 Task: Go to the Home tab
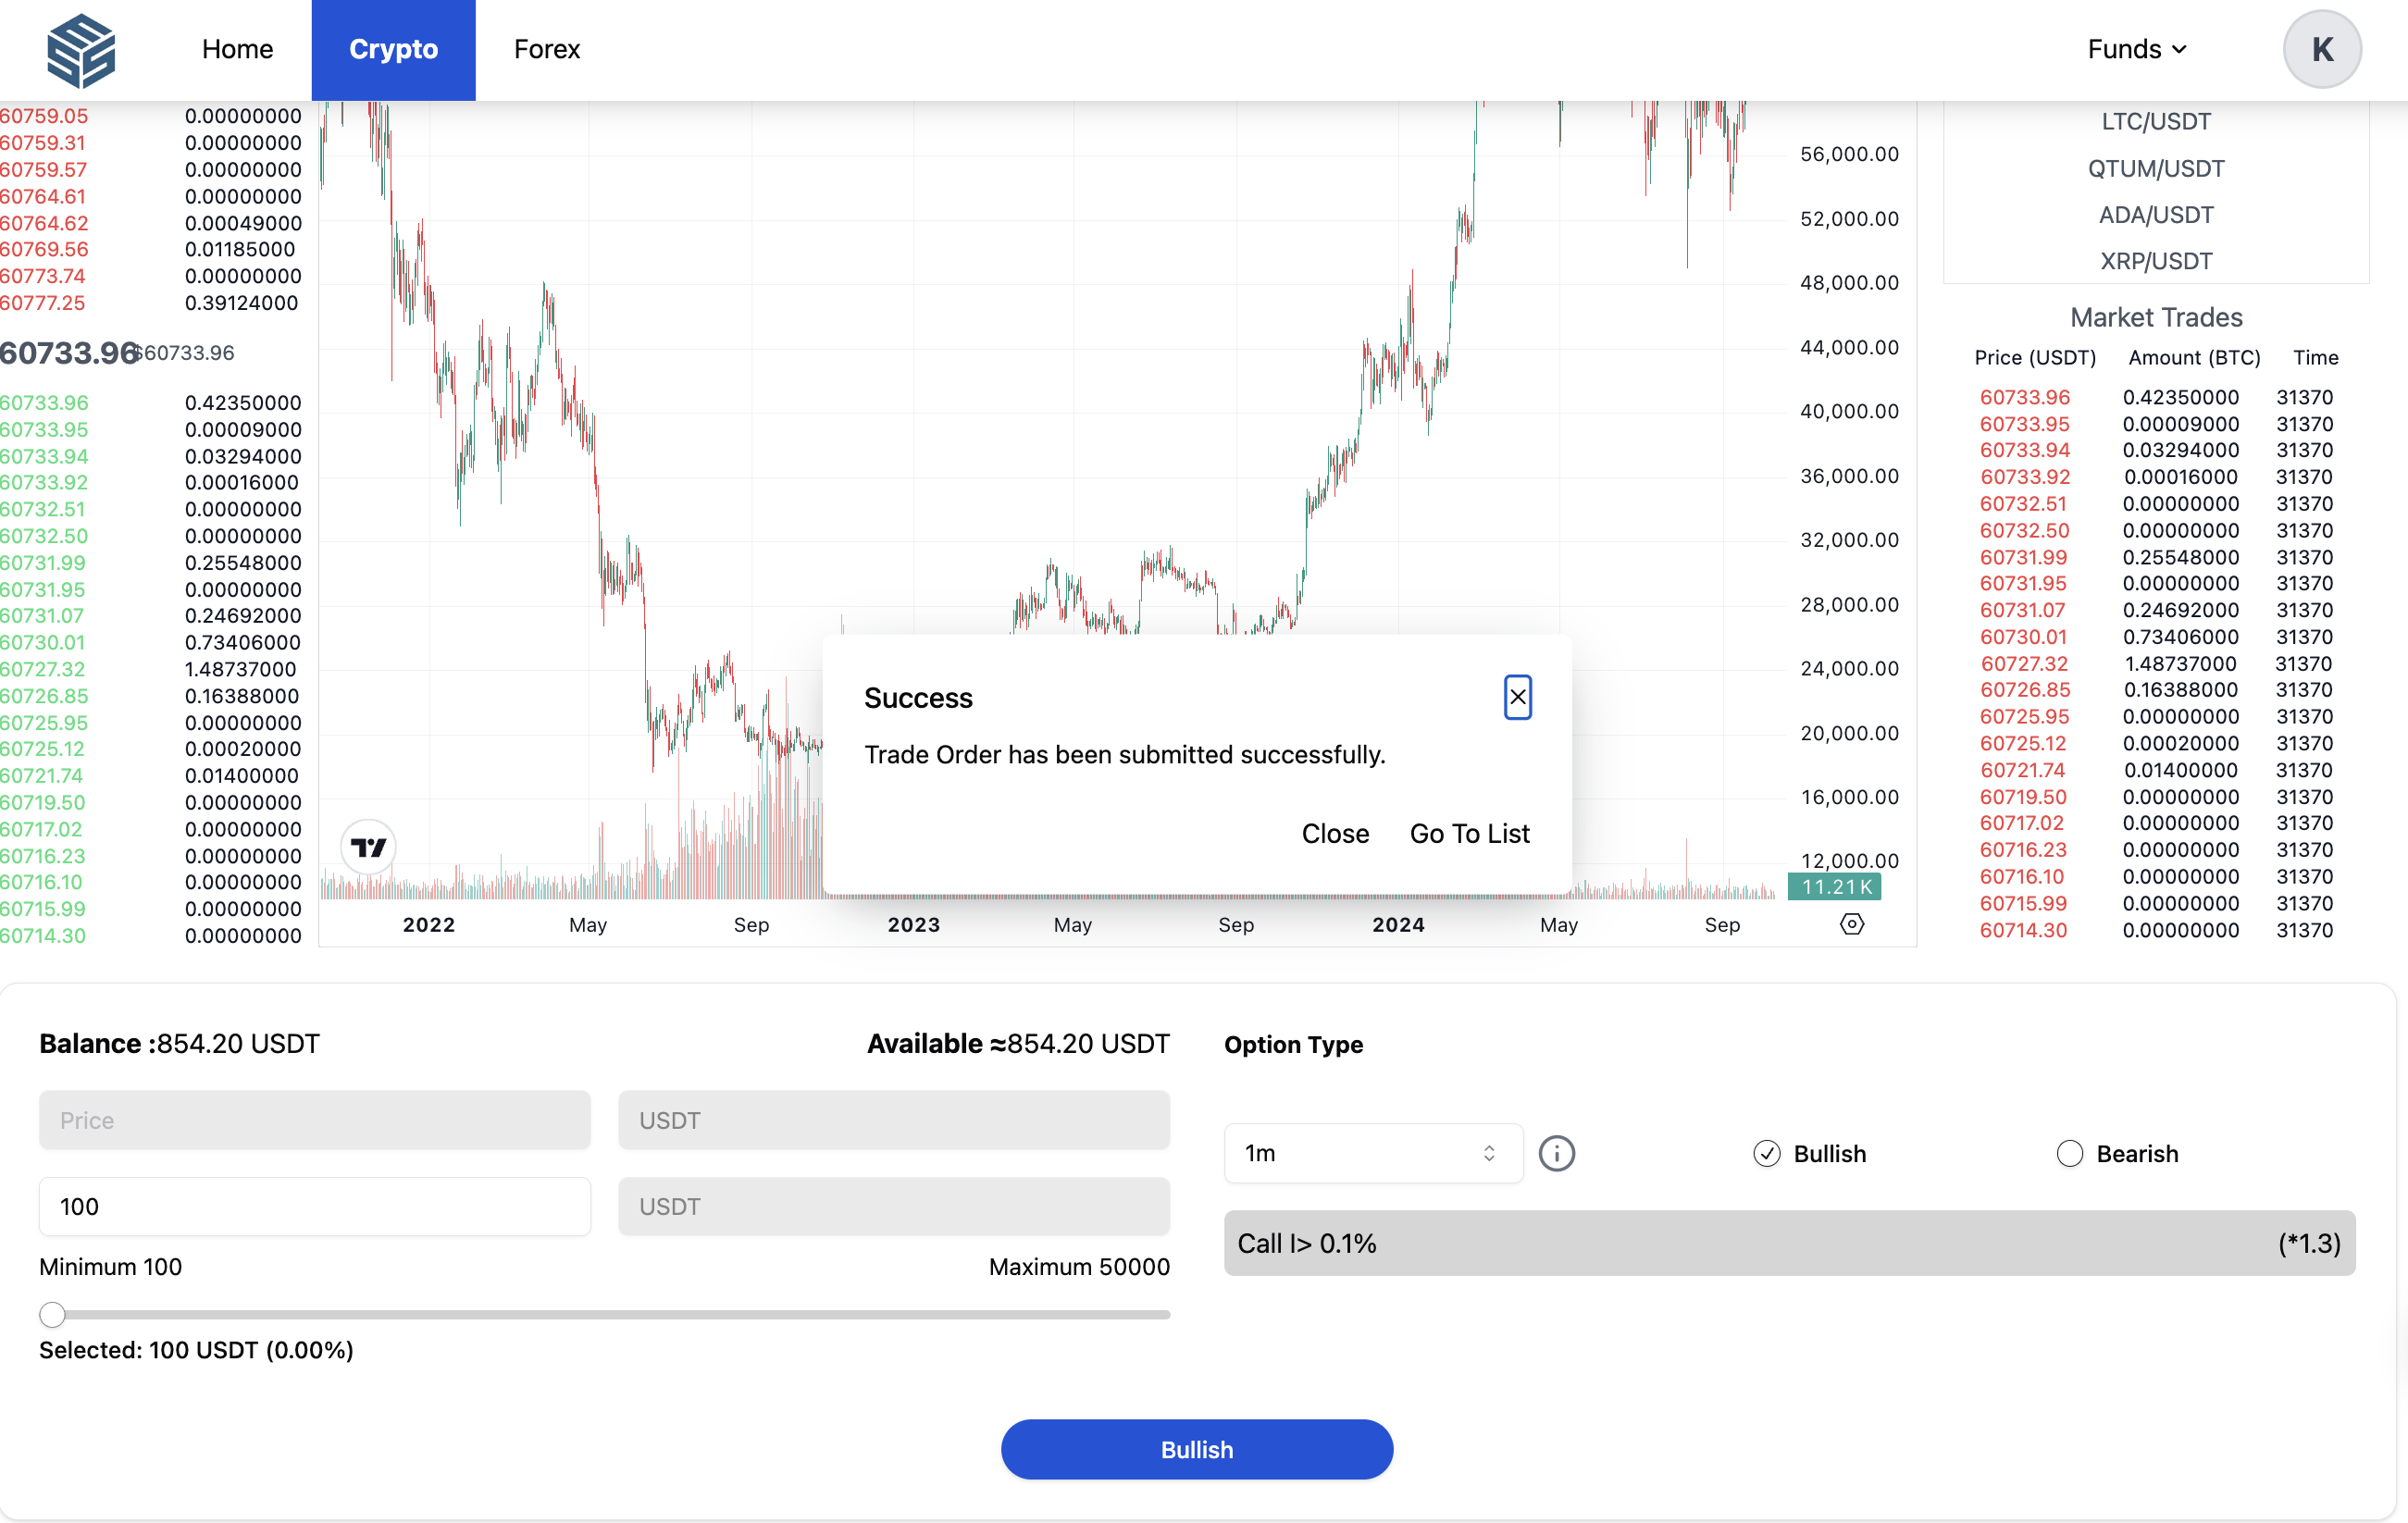coord(237,50)
